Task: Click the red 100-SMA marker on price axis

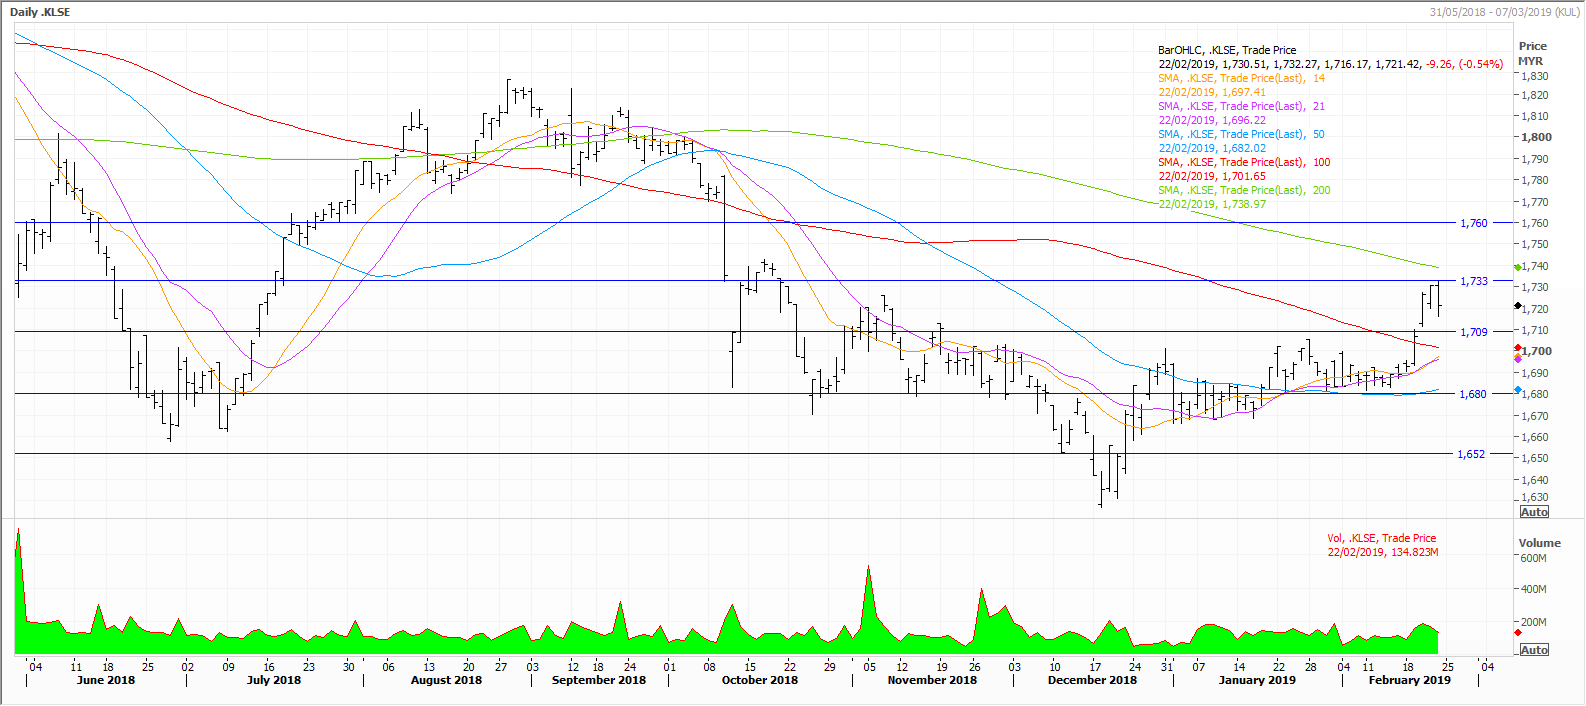Action: coord(1518,348)
